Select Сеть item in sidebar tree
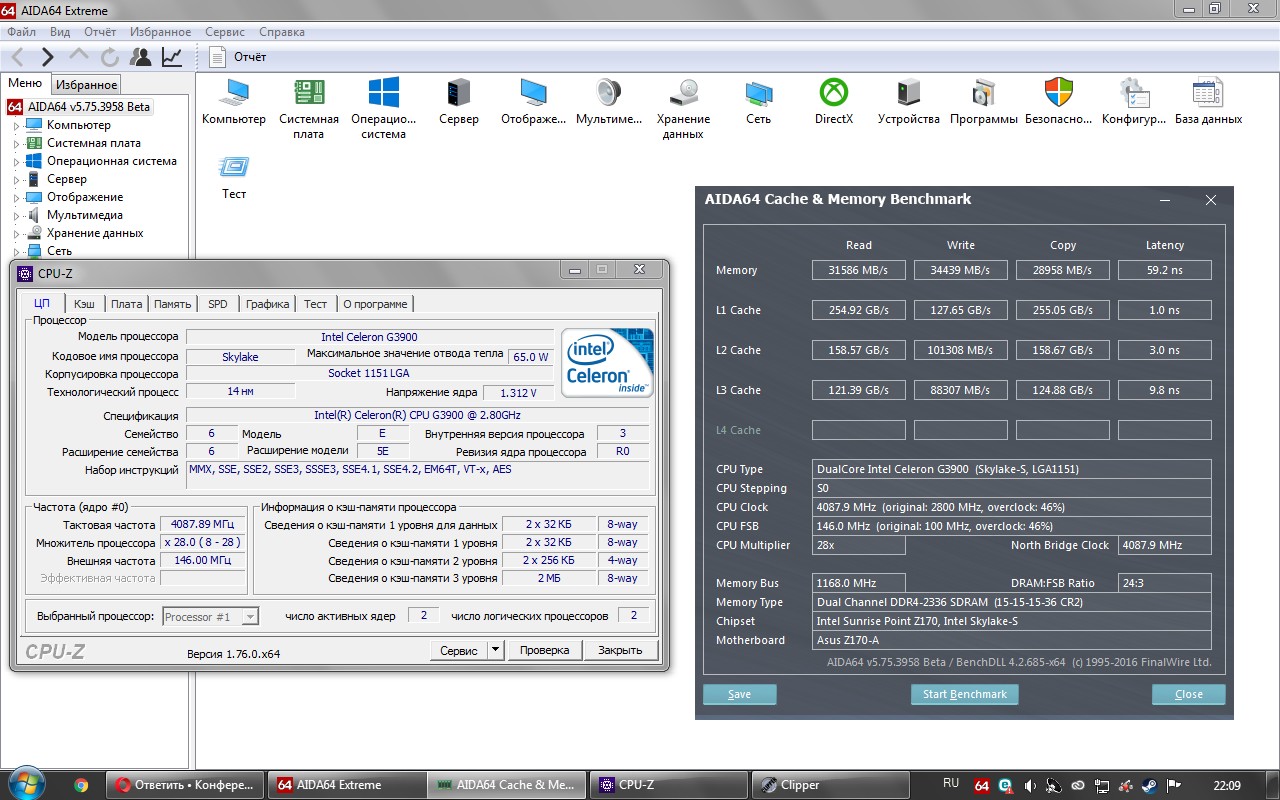The width and height of the screenshot is (1280, 800). point(59,251)
